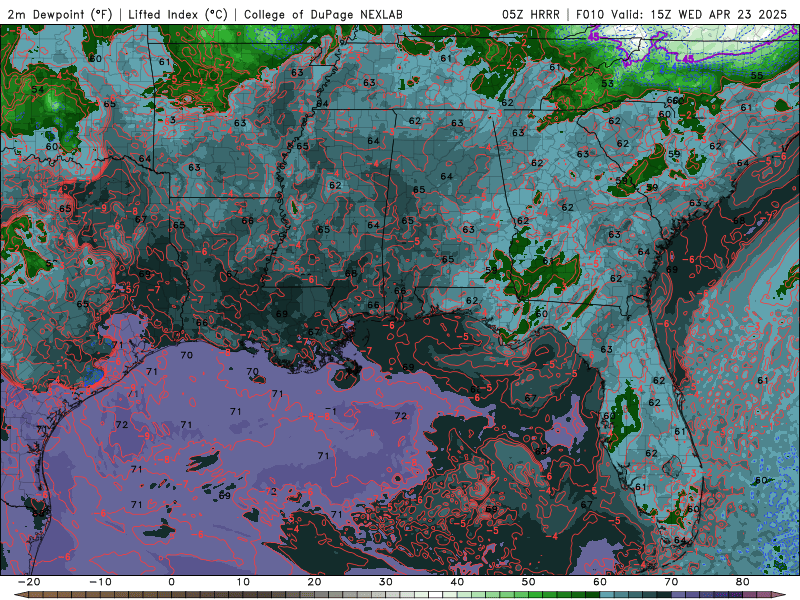Click the '05Z HRRR' model run label
Image resolution: width=800 pixels, height=600 pixels.
tap(531, 14)
